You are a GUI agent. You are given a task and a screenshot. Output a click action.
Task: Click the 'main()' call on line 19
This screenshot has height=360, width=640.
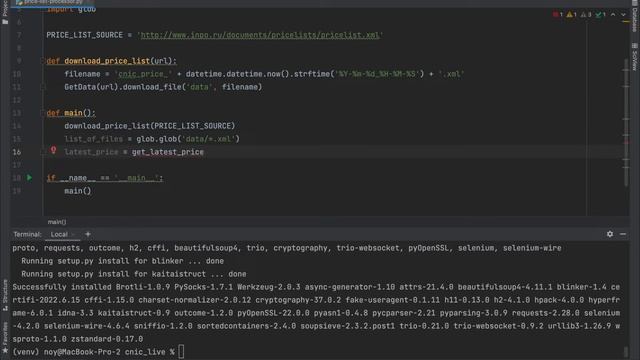(x=78, y=191)
